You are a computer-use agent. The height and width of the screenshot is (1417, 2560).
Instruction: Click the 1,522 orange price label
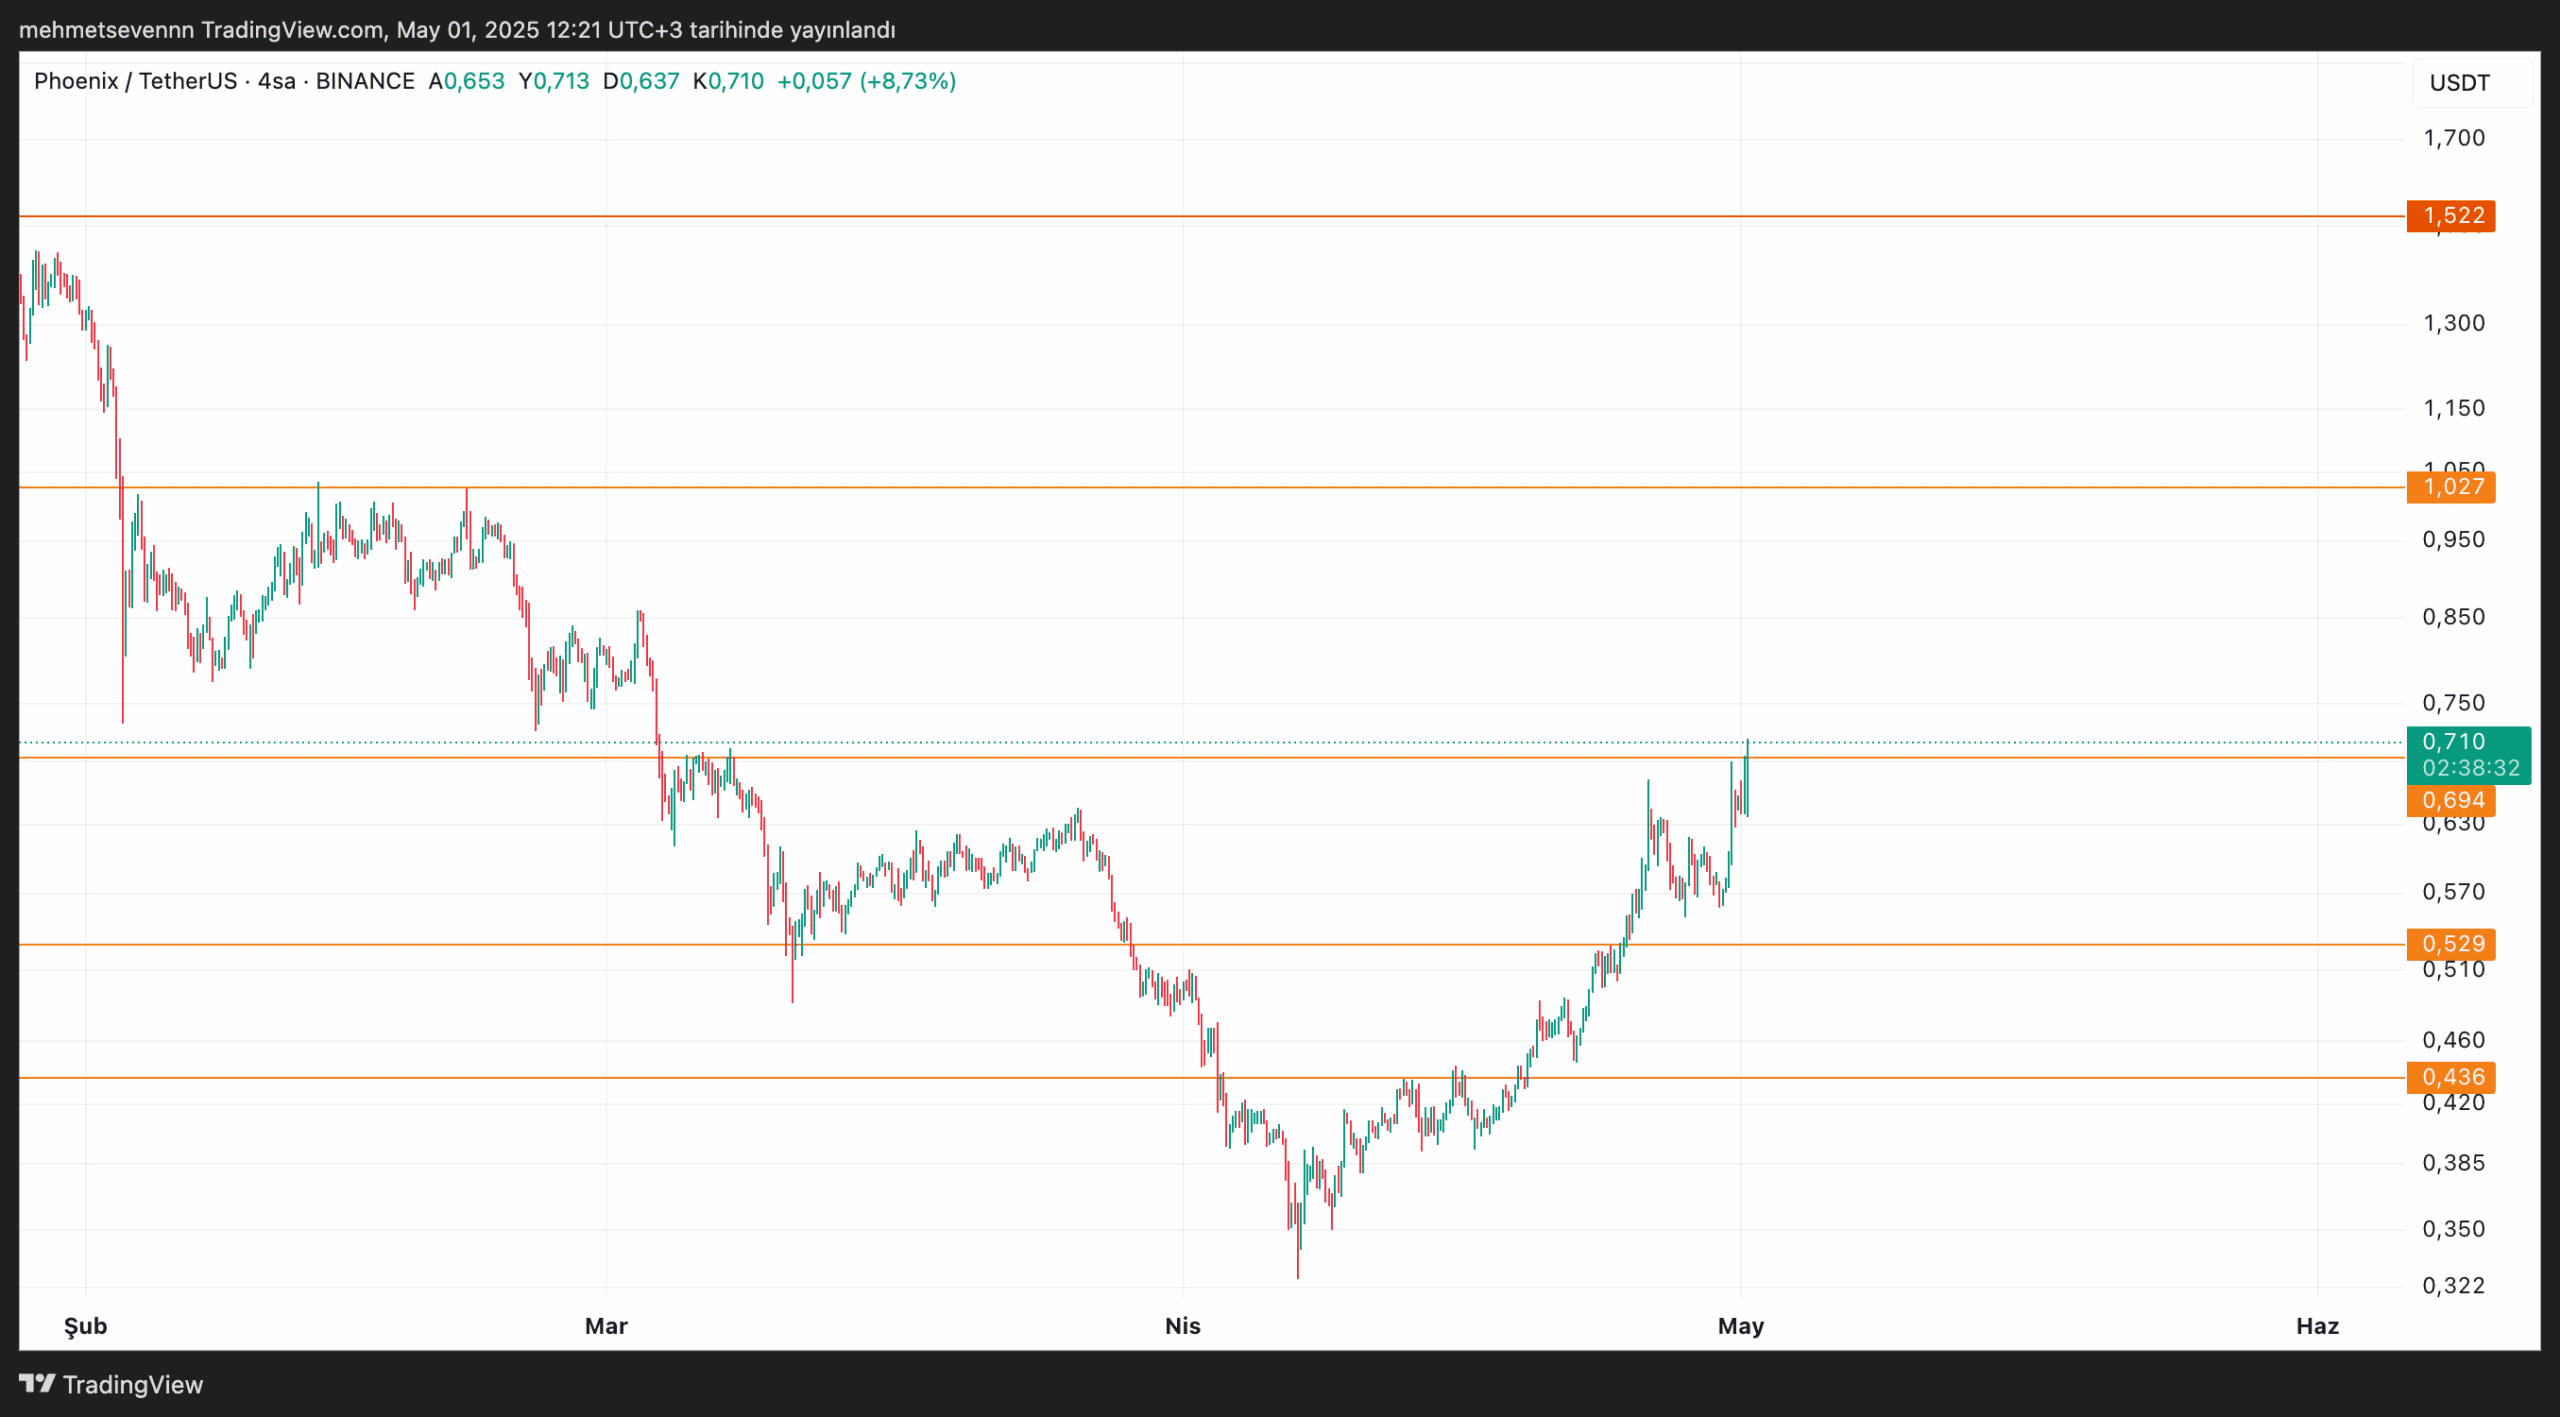coord(2452,216)
